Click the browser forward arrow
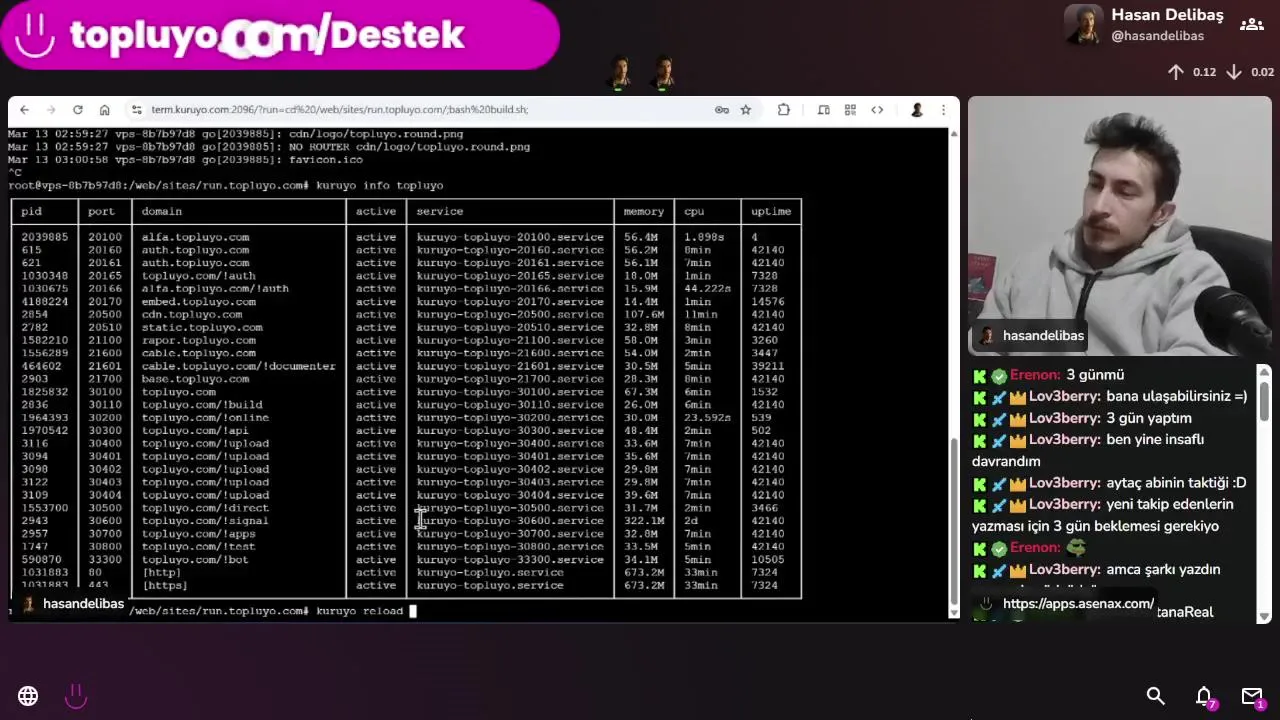 (50, 110)
